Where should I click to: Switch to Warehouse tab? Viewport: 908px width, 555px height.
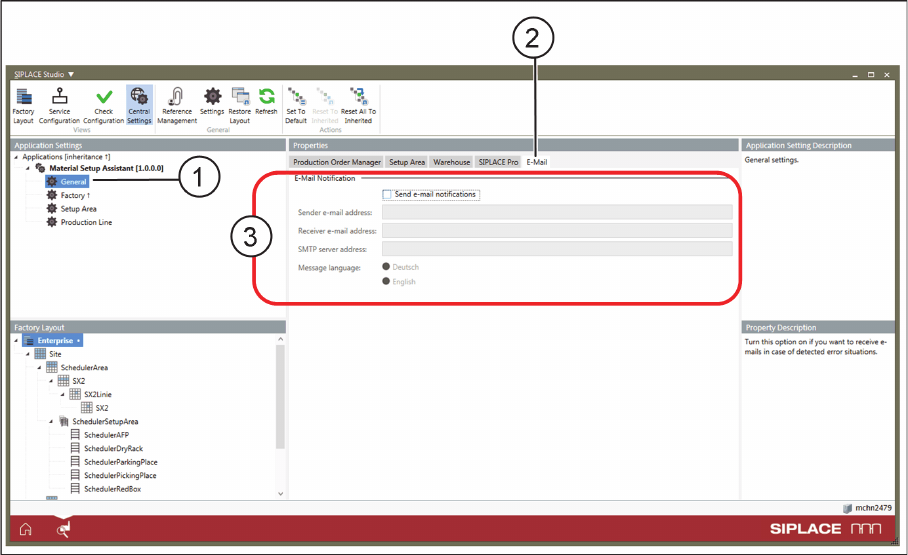click(452, 162)
